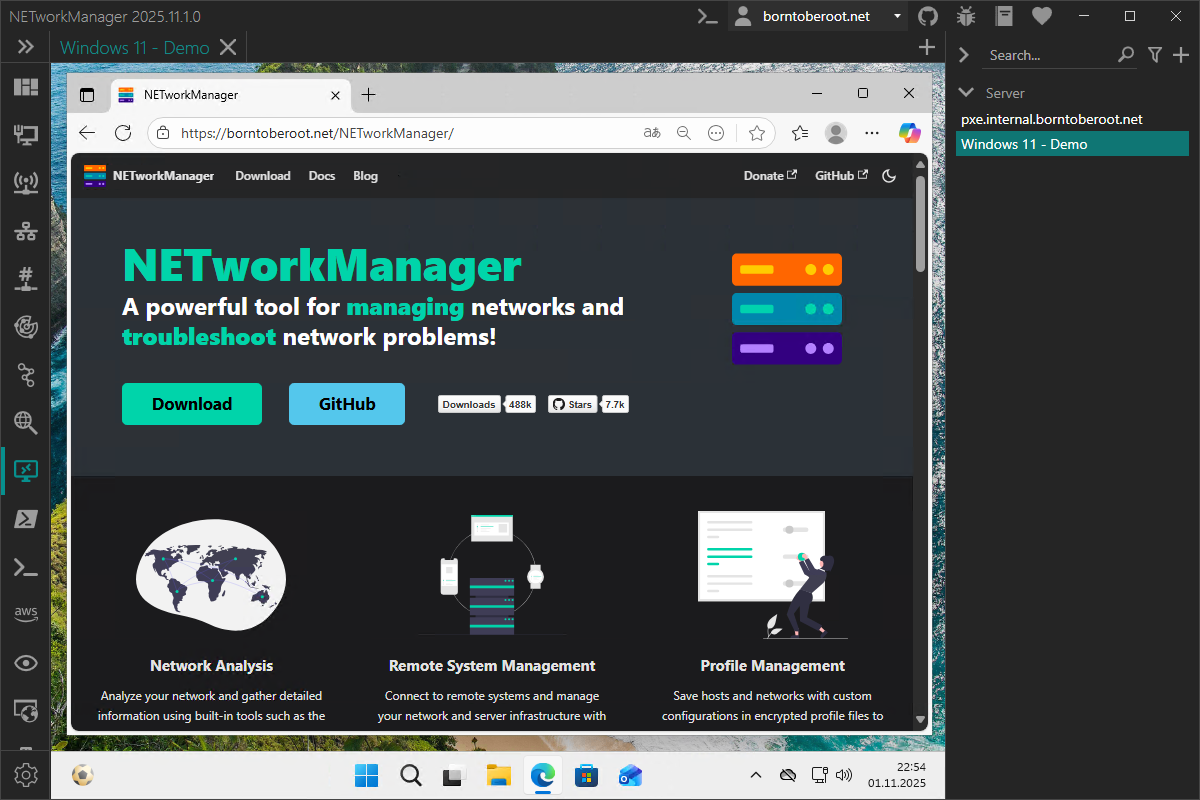Toggle the profile filter funnel
The image size is (1200, 800).
coord(1154,55)
